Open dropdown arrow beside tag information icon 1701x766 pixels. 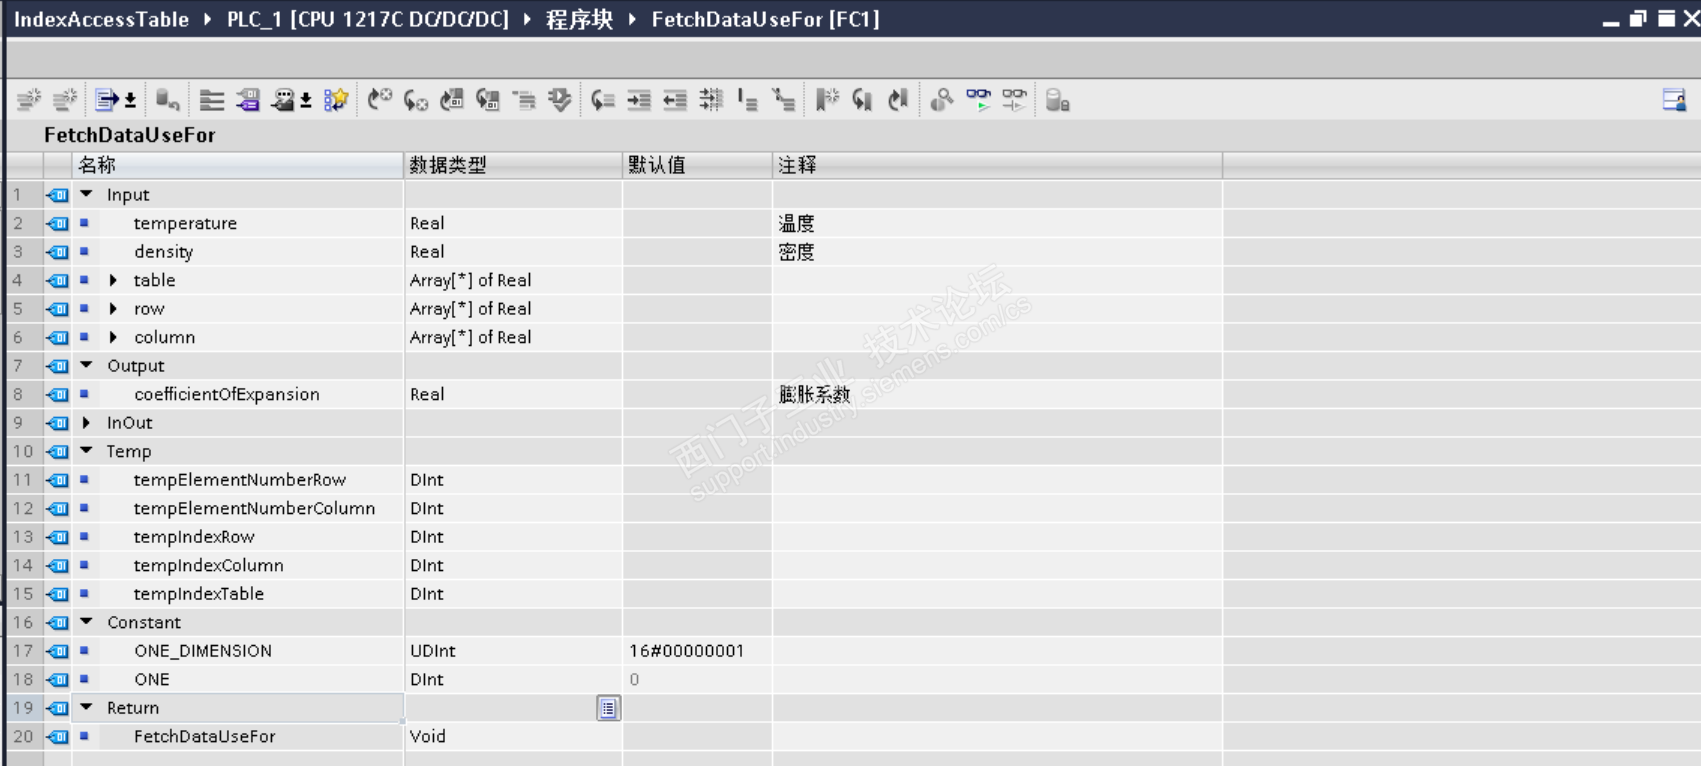coord(306,100)
